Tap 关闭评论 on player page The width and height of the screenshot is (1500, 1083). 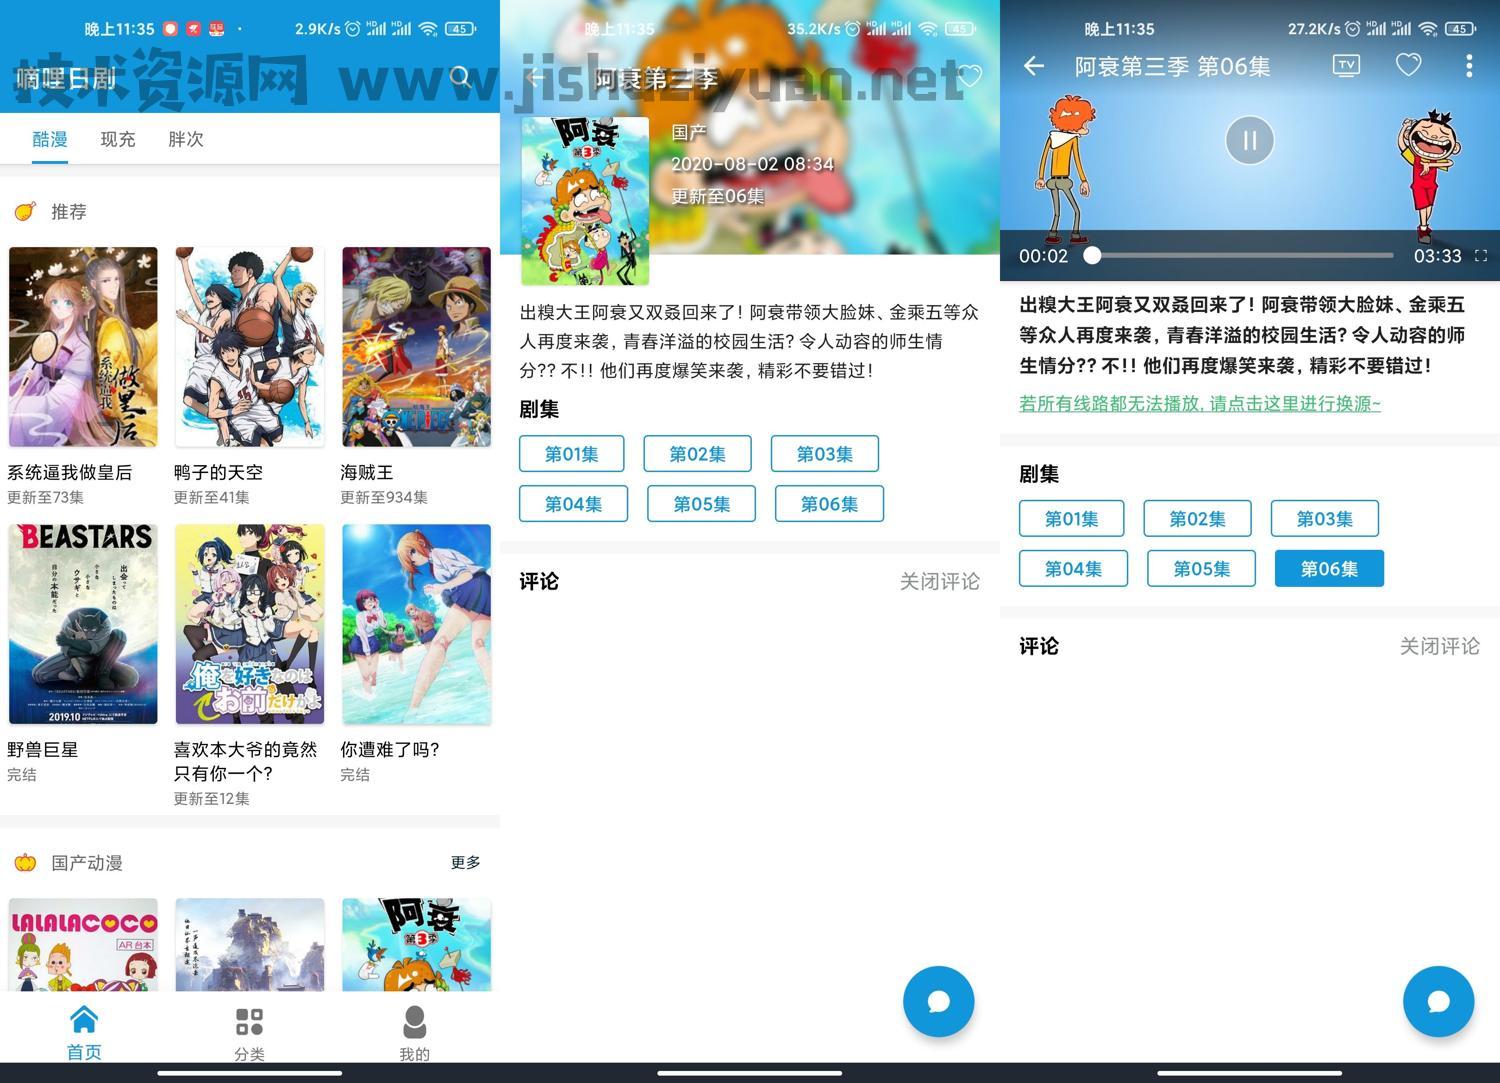[1439, 646]
